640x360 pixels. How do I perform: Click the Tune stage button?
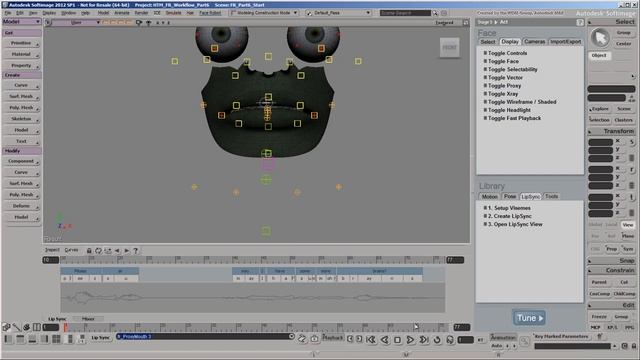pos(529,318)
